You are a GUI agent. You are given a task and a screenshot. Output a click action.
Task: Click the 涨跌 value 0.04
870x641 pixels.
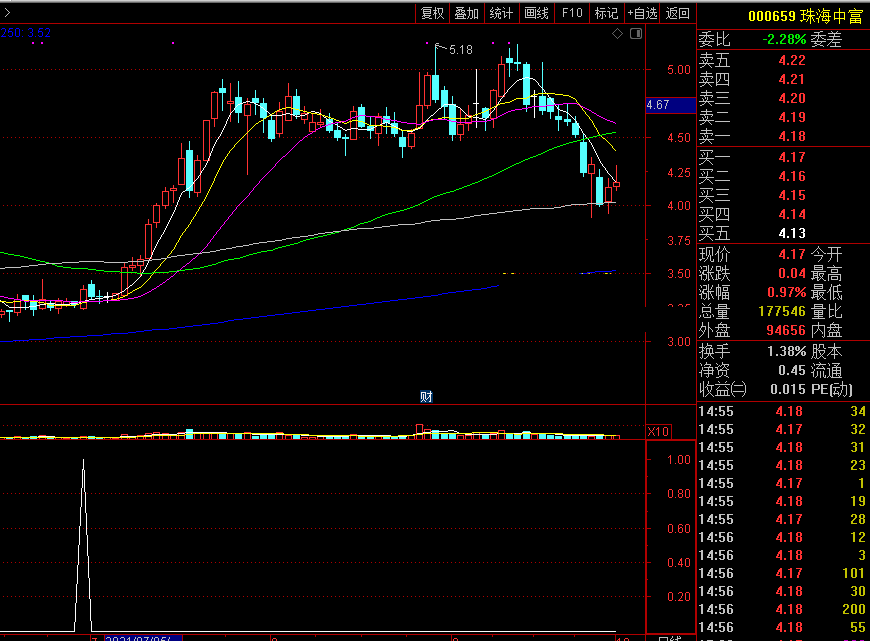(792, 273)
